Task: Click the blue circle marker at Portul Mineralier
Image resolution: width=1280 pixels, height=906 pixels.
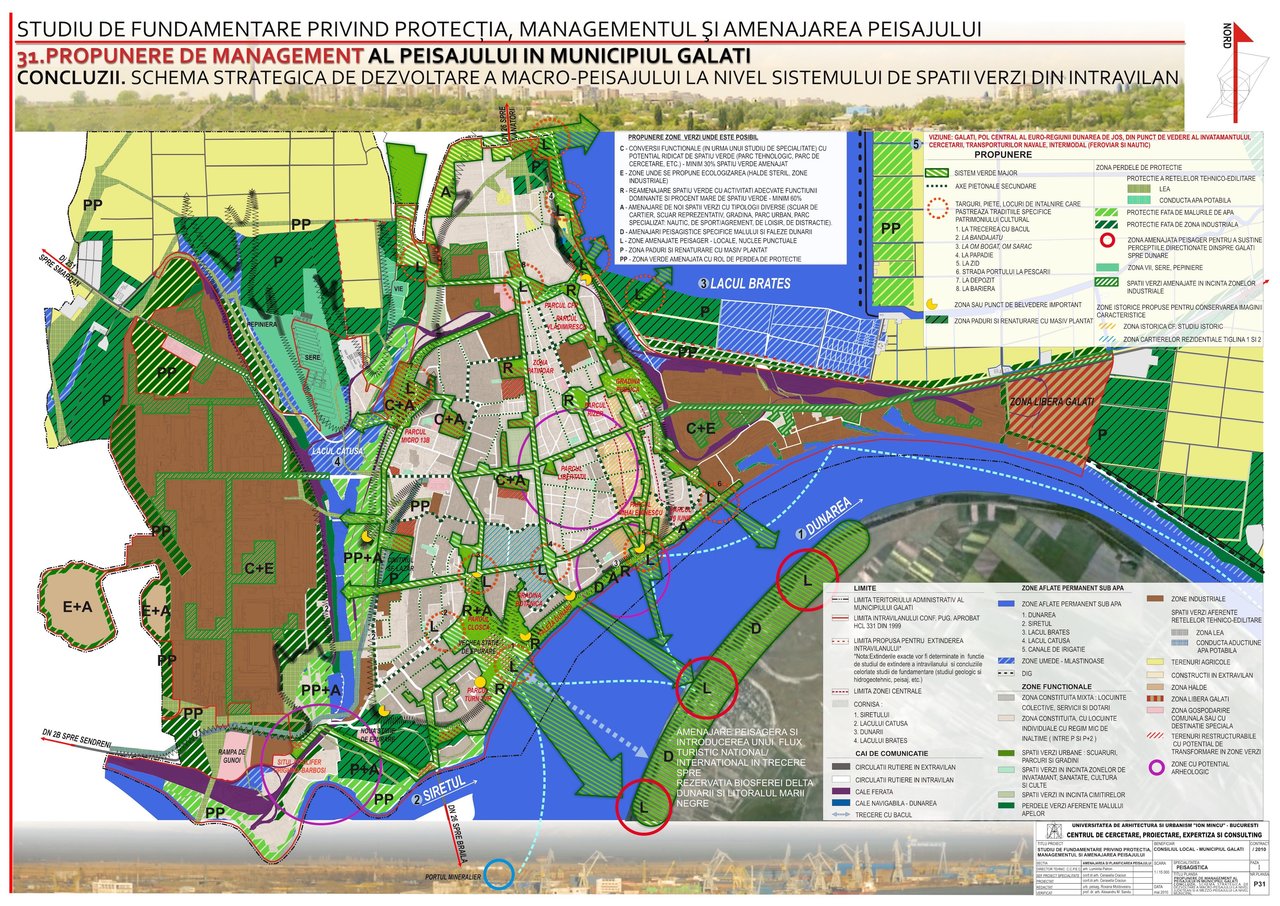Action: (x=499, y=874)
